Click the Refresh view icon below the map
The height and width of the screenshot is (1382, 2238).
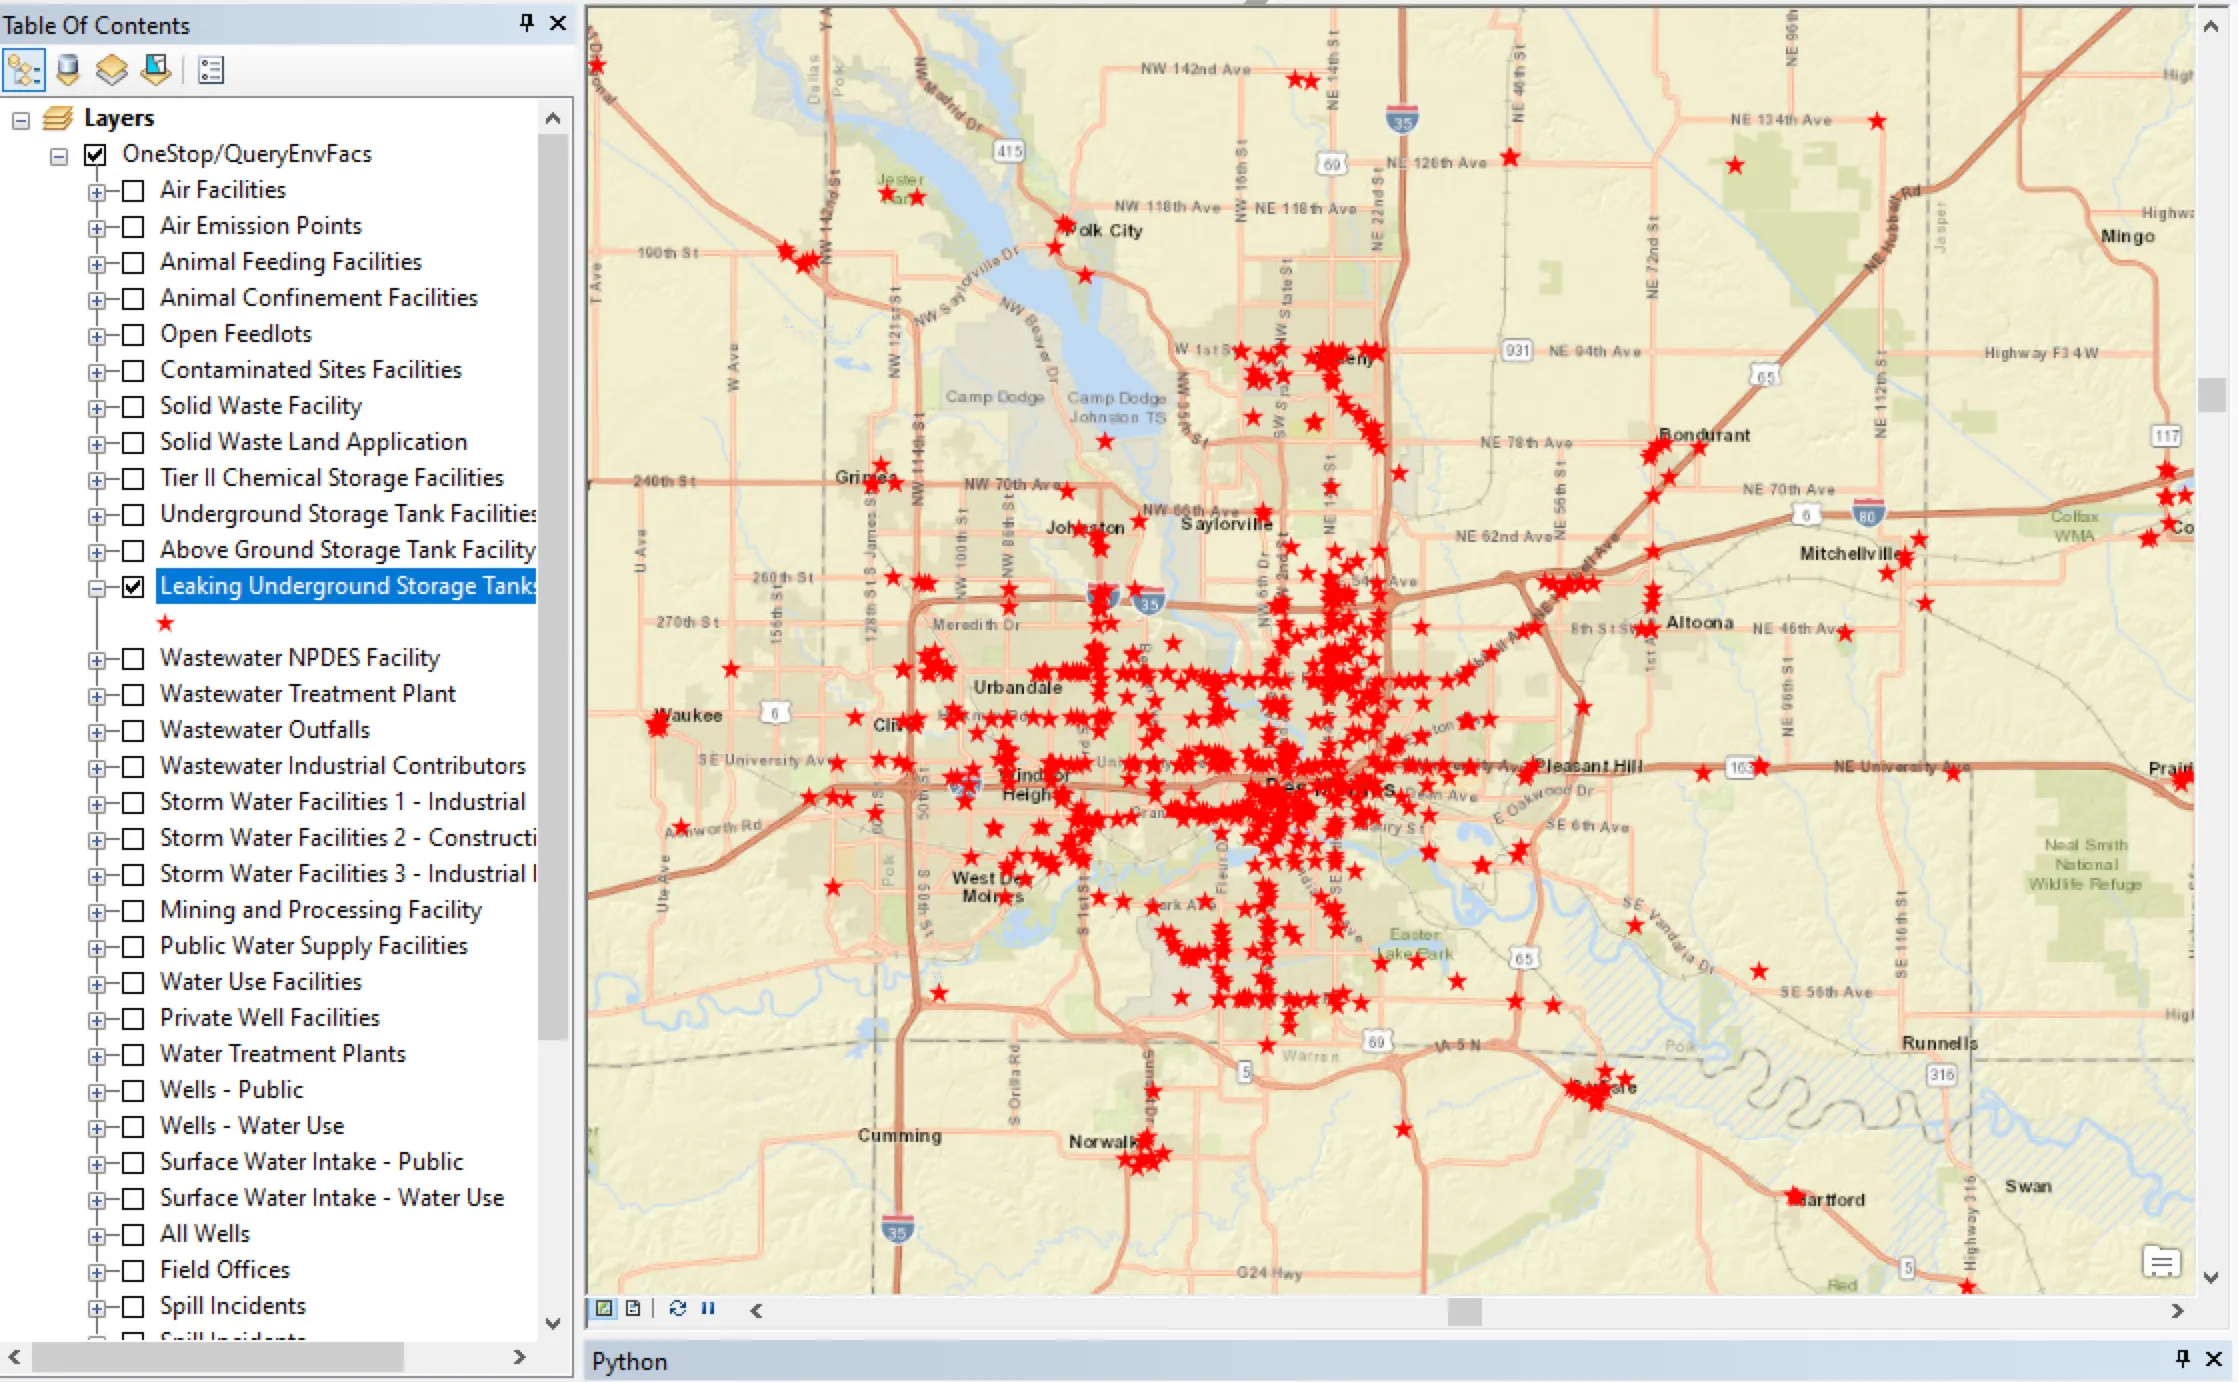[678, 1308]
